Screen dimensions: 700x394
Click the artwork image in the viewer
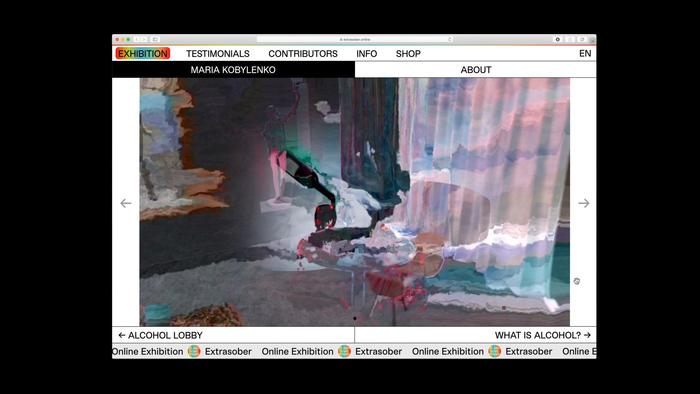coord(354,202)
